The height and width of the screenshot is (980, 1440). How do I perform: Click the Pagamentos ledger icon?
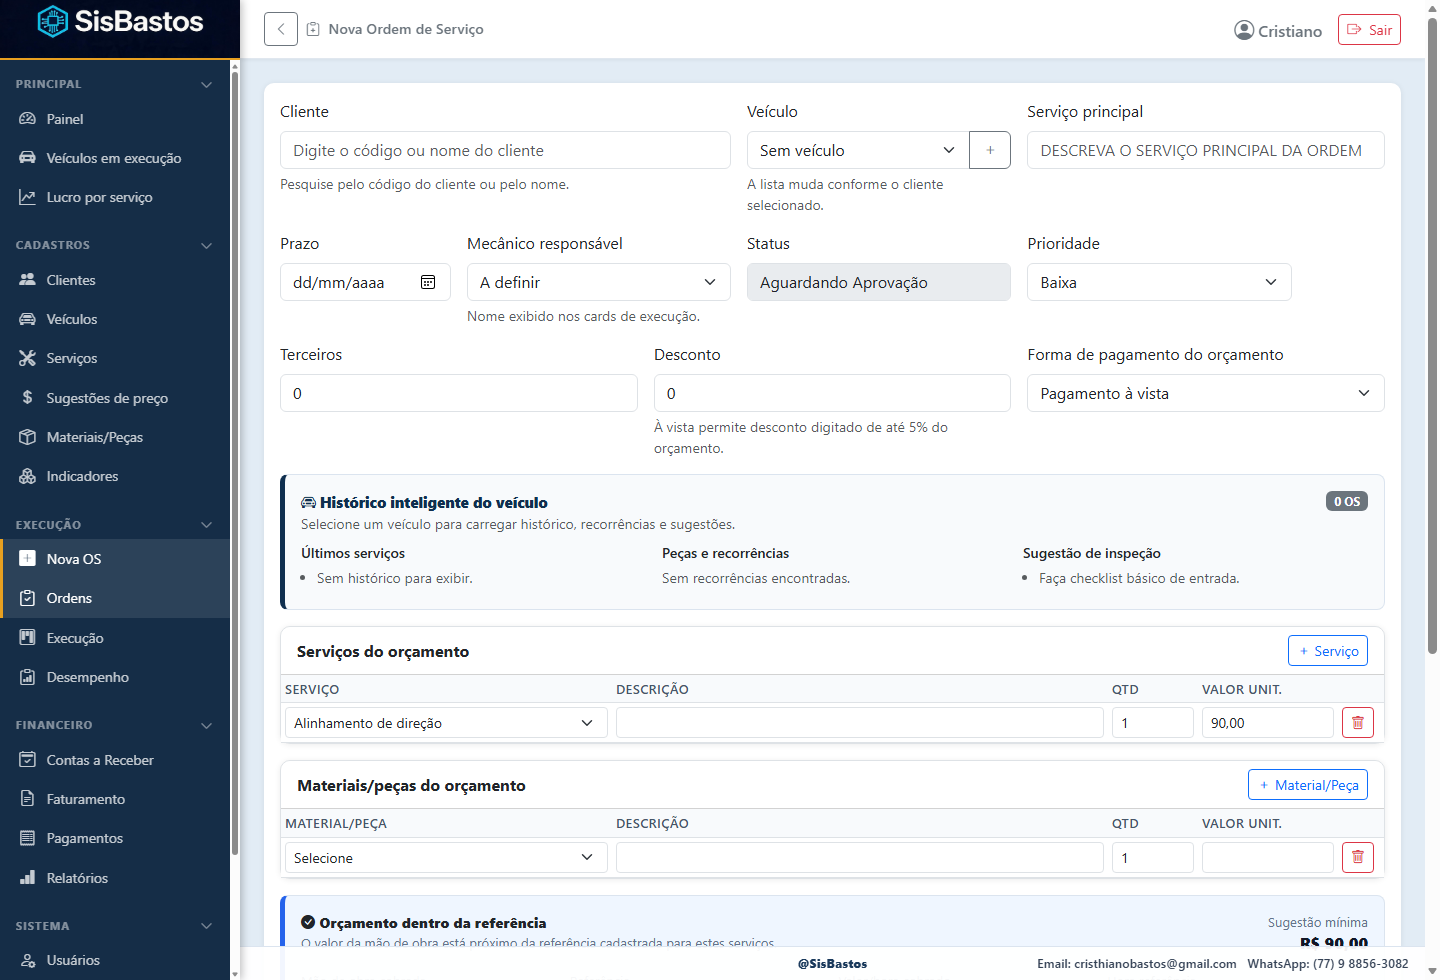coord(27,838)
